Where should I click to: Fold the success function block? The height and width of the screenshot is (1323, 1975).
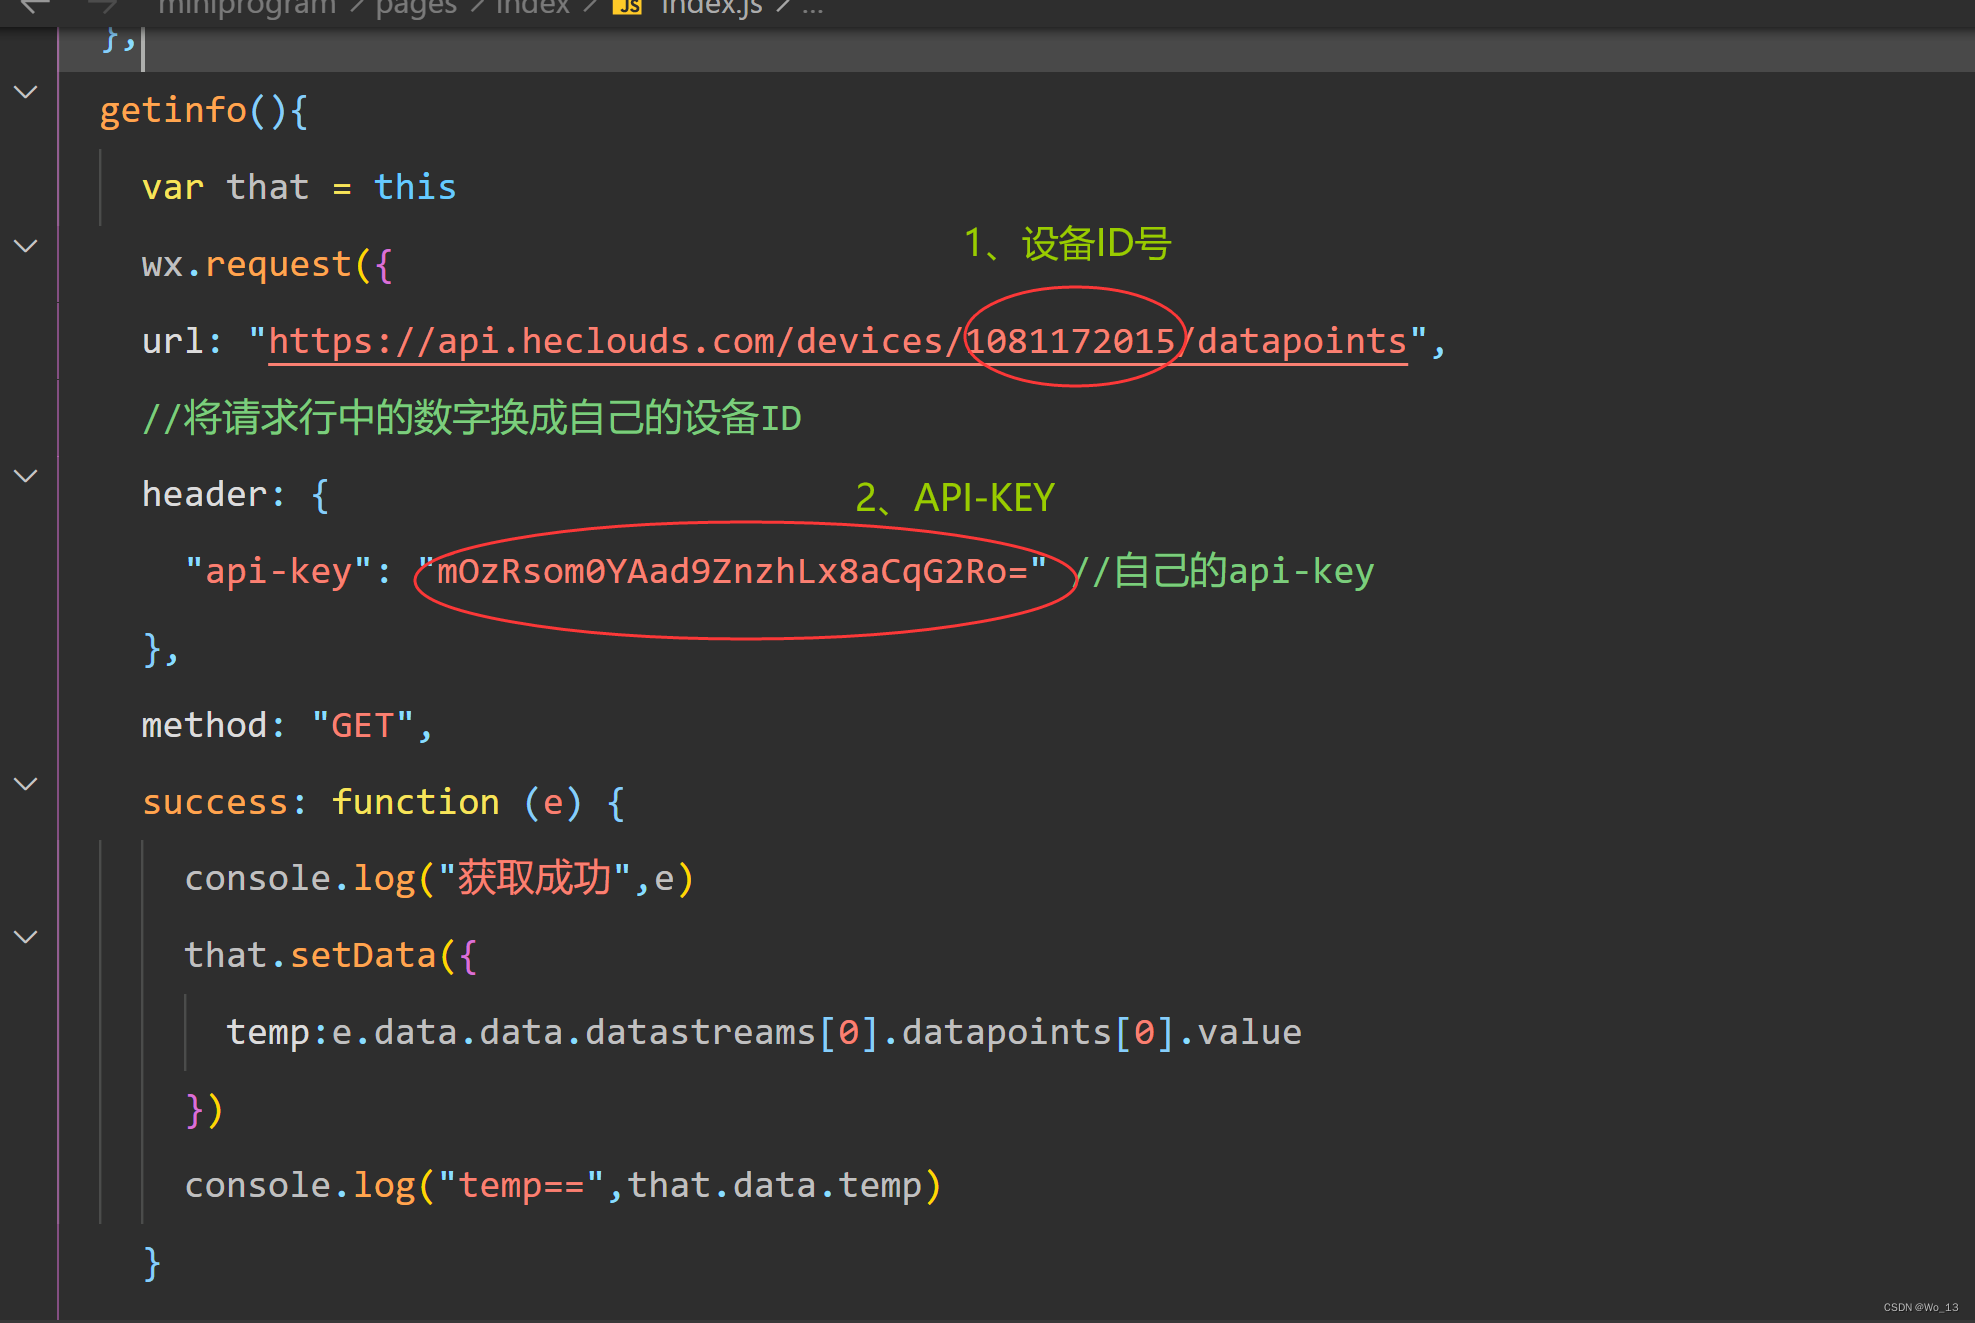click(x=26, y=784)
